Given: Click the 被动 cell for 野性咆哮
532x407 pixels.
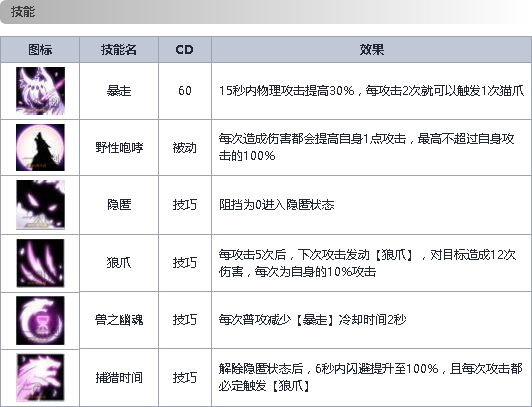Looking at the screenshot, I should pyautogui.click(x=185, y=148).
